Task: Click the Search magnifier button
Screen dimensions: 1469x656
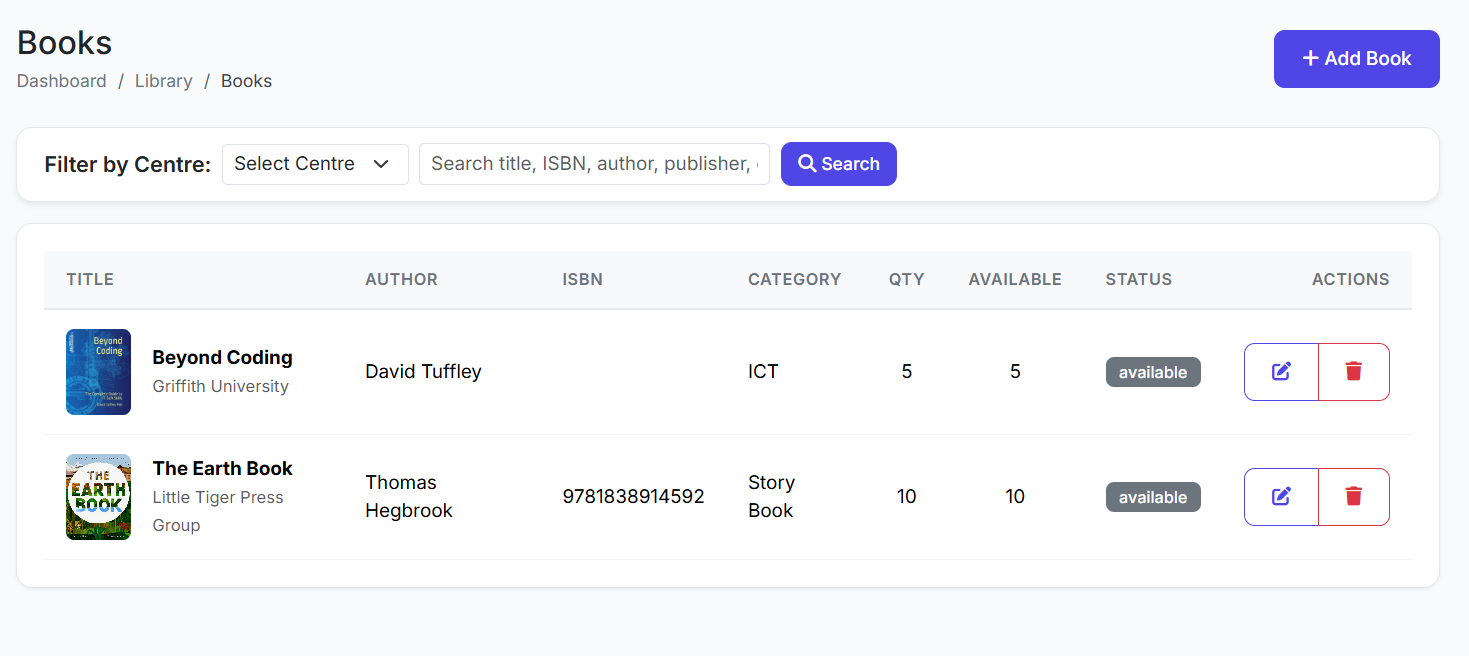Action: (838, 164)
